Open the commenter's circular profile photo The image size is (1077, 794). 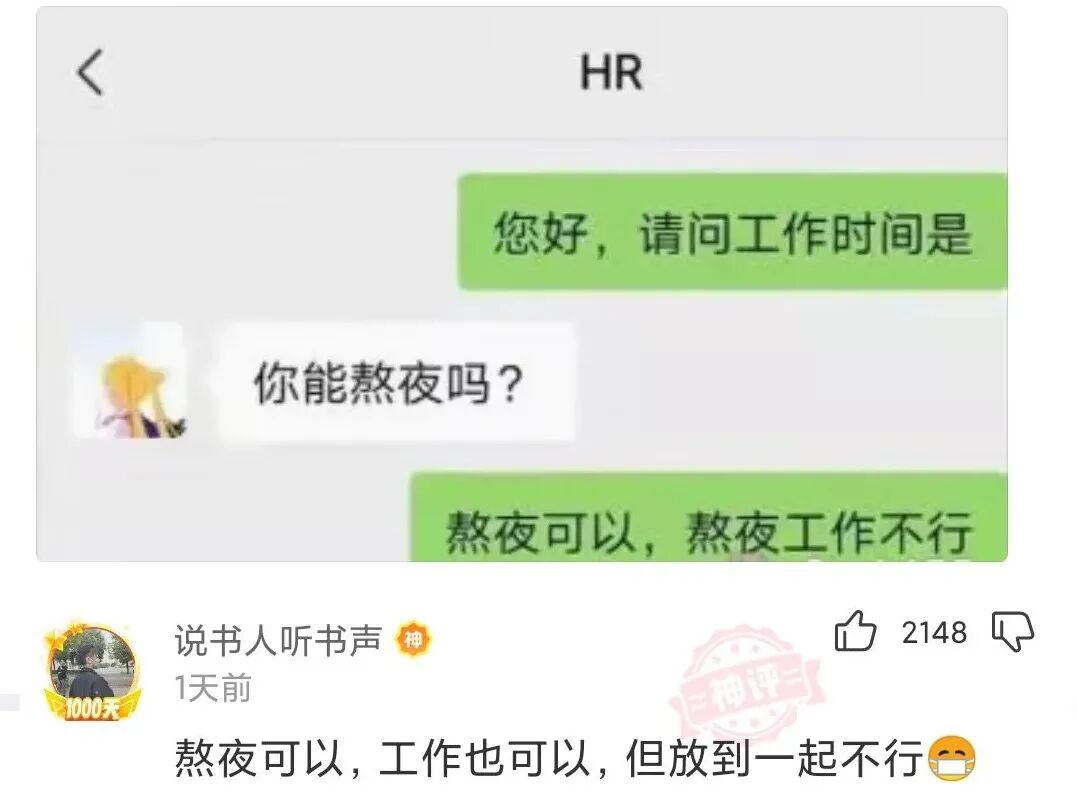tap(93, 664)
